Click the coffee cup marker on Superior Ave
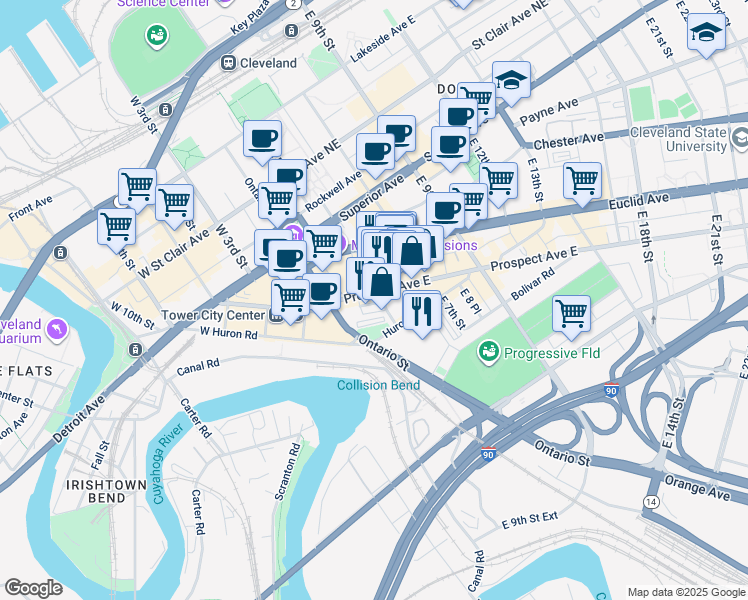This screenshot has height=600, width=748. 375,155
